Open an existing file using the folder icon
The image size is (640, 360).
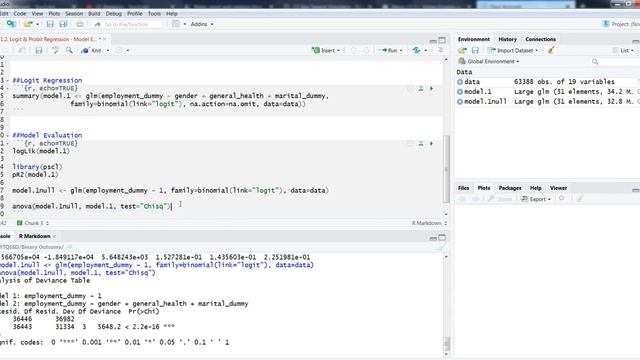(x=28, y=24)
